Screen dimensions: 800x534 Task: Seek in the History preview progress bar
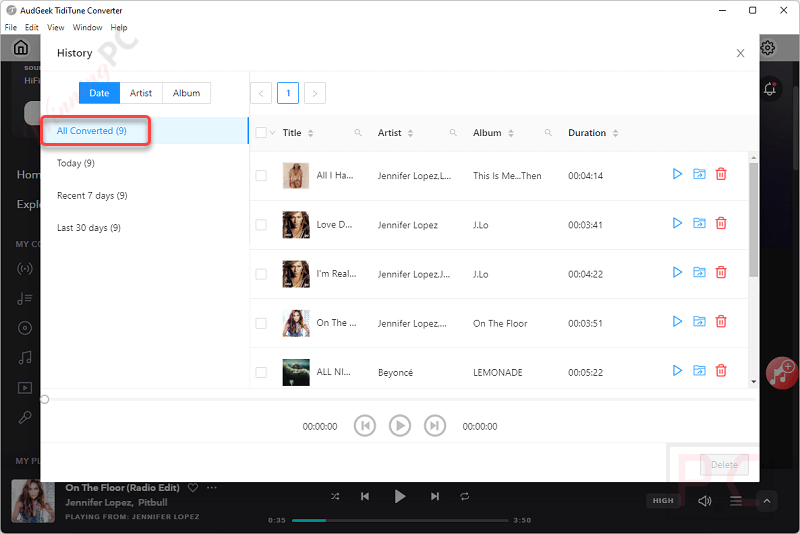[x=400, y=399]
